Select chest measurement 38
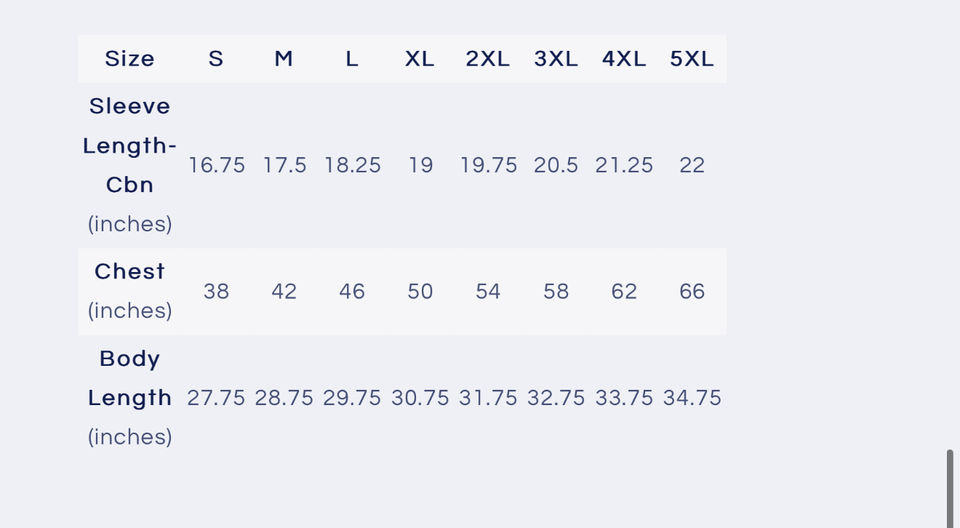Image resolution: width=960 pixels, height=528 pixels. (216, 292)
